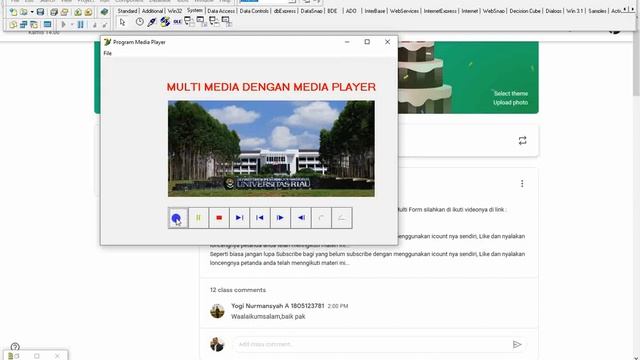Switch to the dbExpress palette tab

(284, 11)
